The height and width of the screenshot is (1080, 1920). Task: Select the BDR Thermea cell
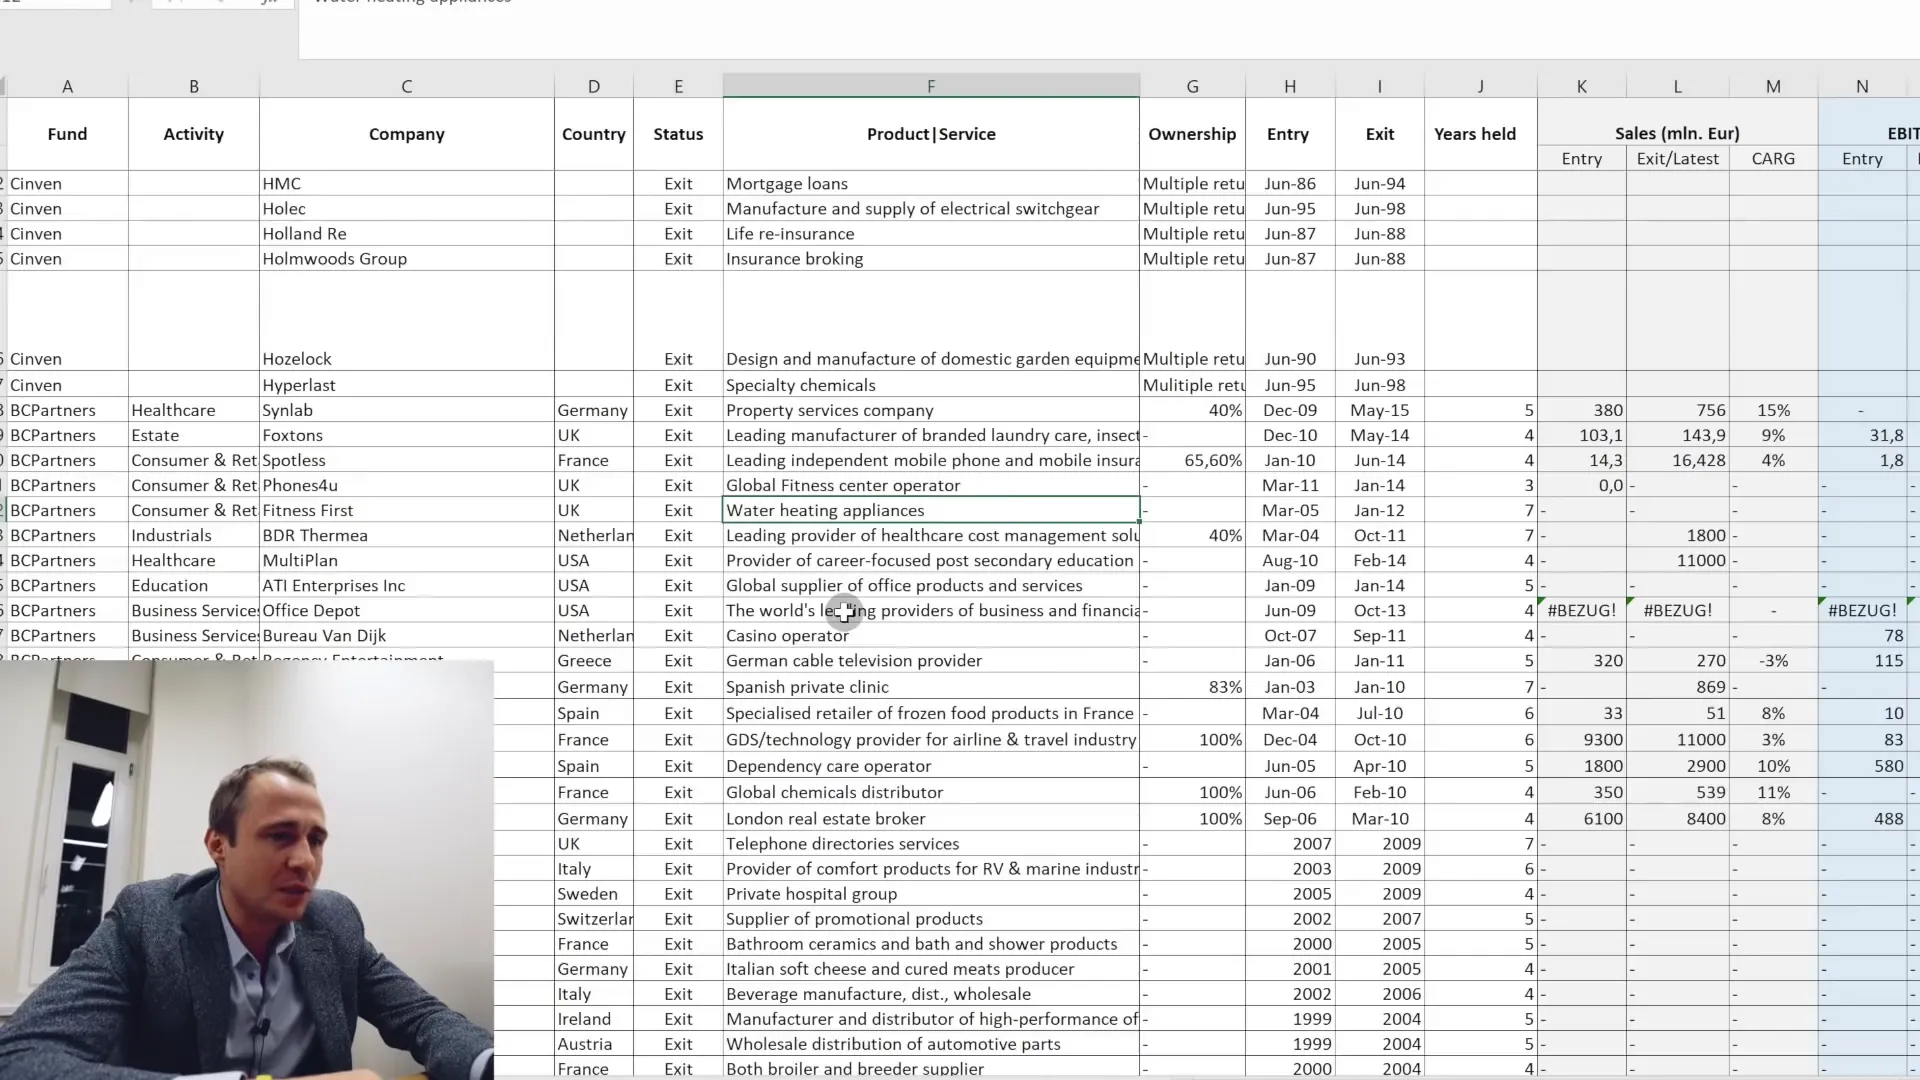coord(406,535)
